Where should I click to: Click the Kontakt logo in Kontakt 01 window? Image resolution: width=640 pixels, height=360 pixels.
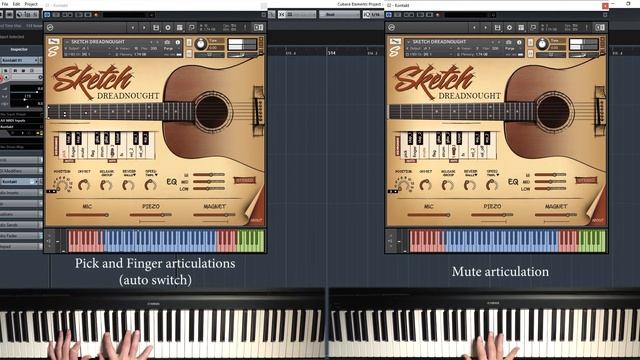pos(50,27)
